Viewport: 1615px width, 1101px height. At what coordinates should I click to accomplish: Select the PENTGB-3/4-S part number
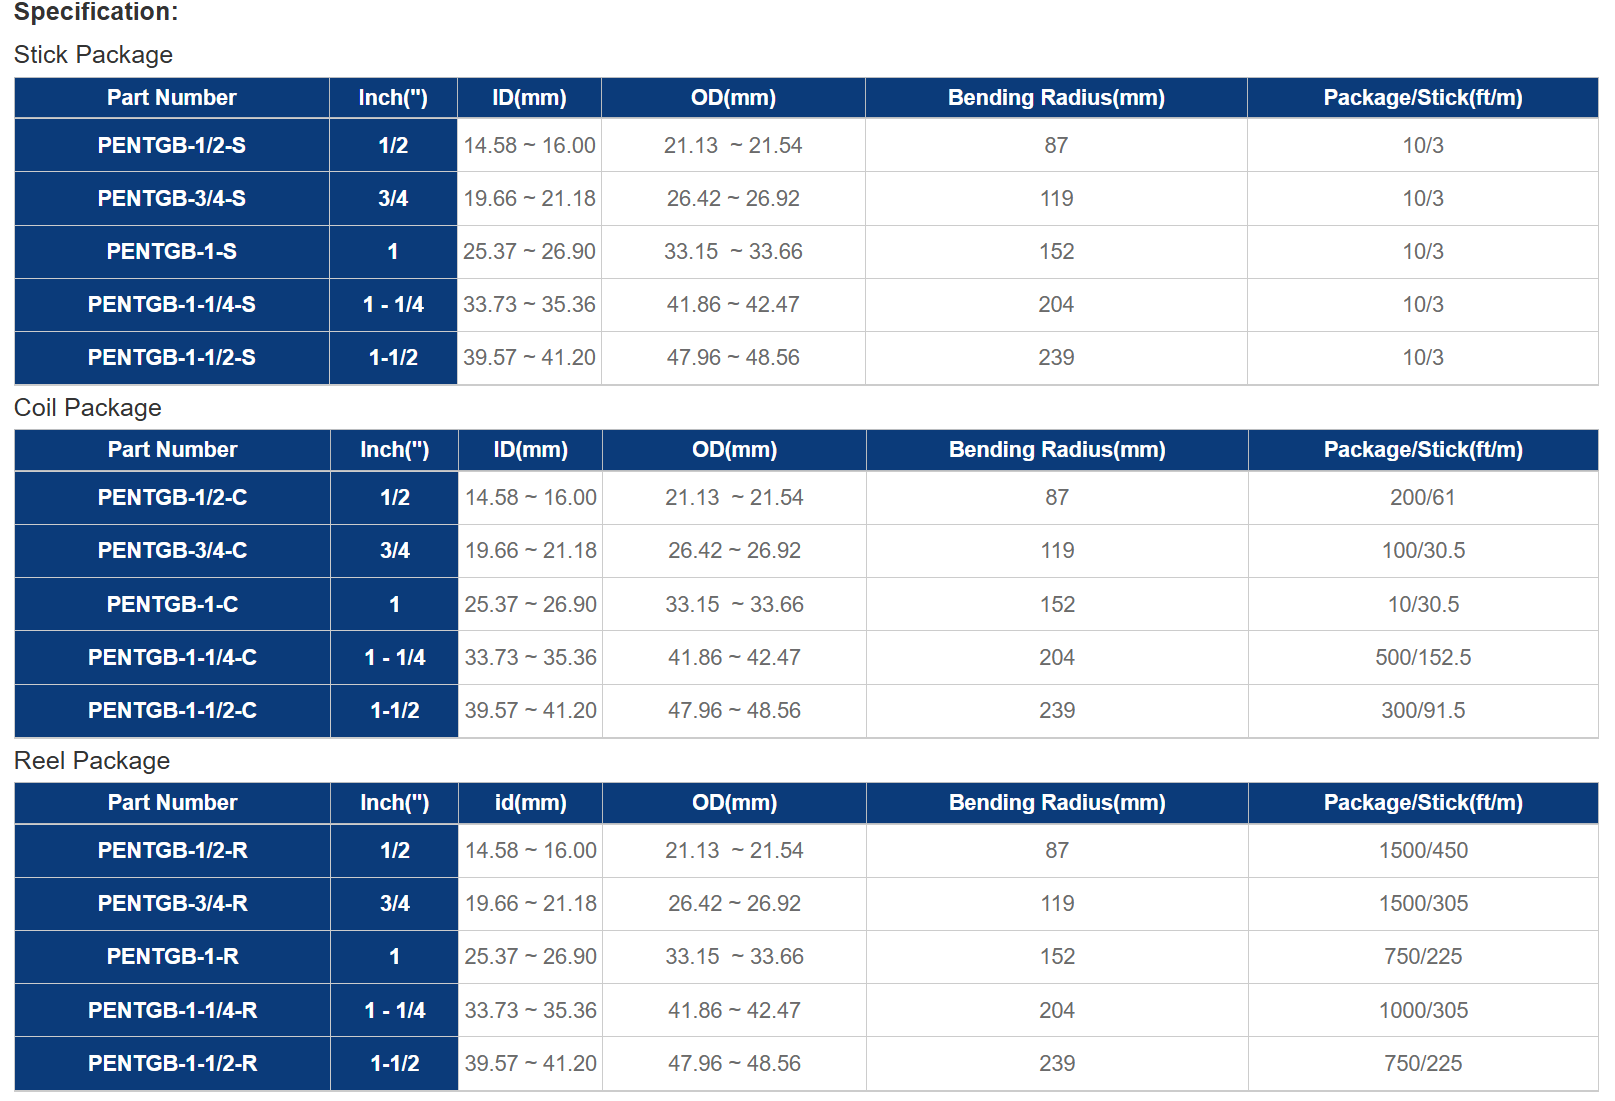pyautogui.click(x=171, y=199)
